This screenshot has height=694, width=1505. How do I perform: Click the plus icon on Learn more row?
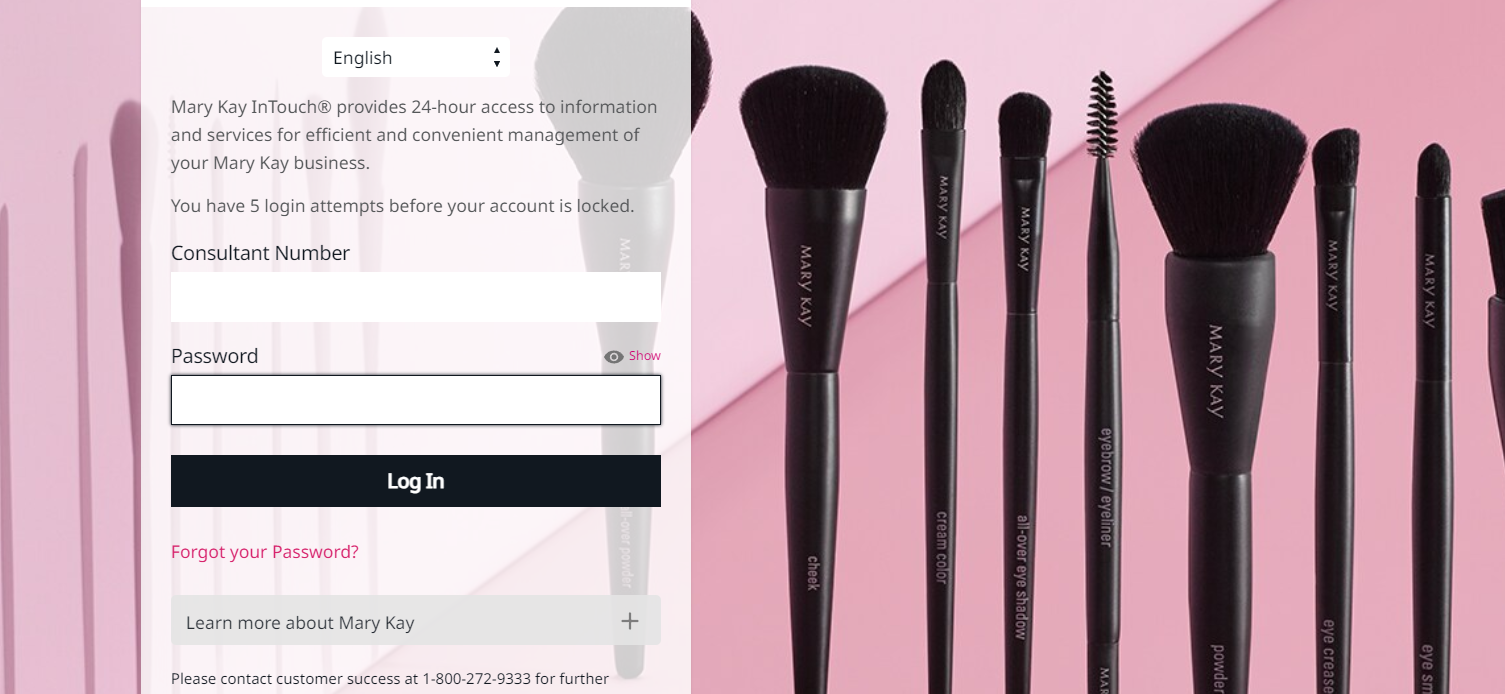pos(630,621)
